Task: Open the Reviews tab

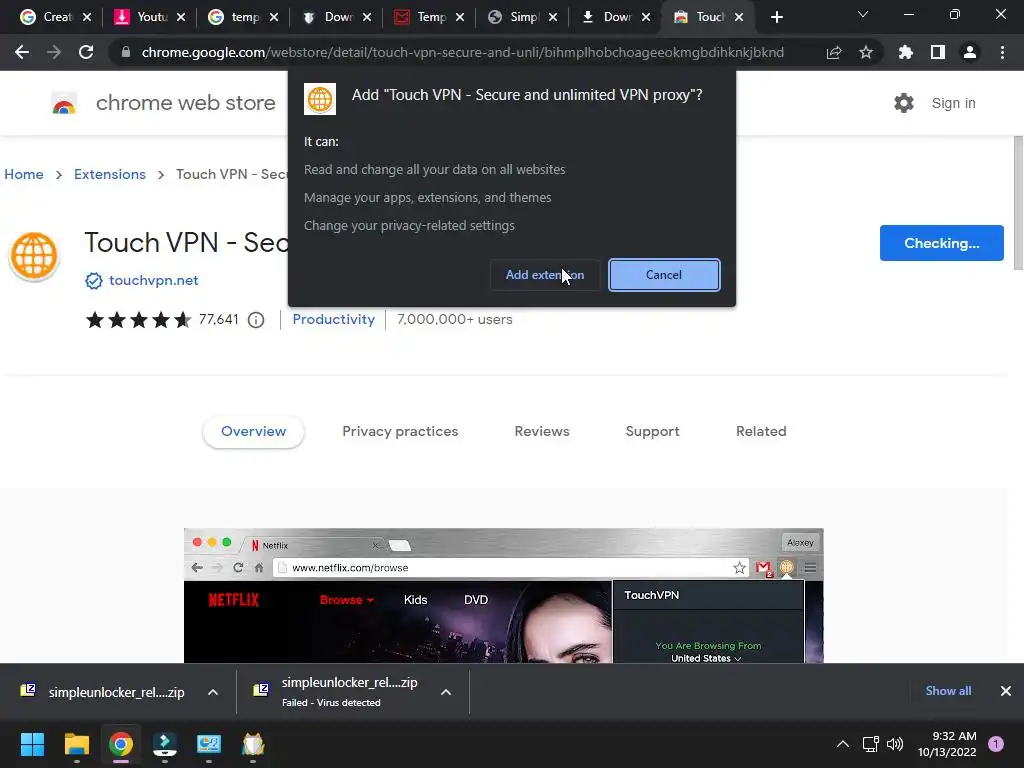Action: pos(542,432)
